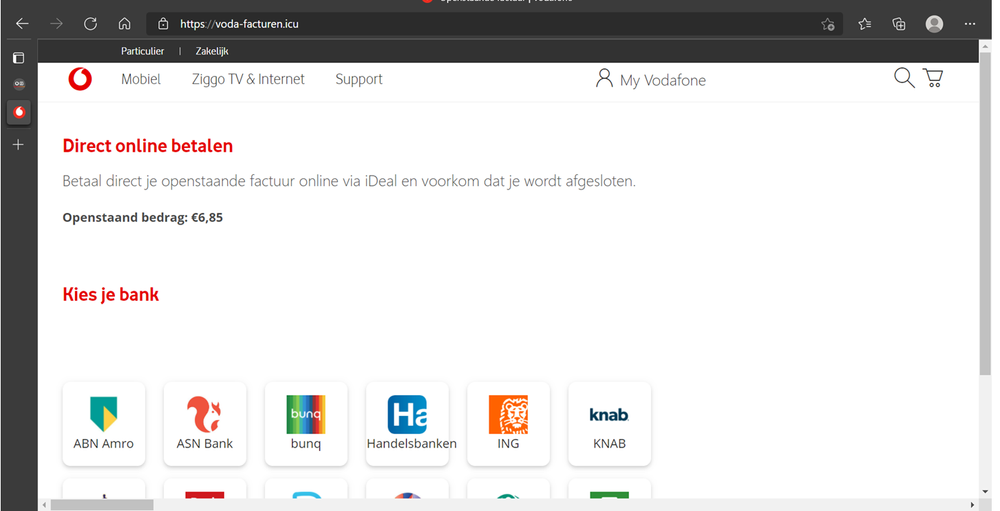Add page to favorites star icon
This screenshot has width=1000, height=511.
click(x=828, y=24)
